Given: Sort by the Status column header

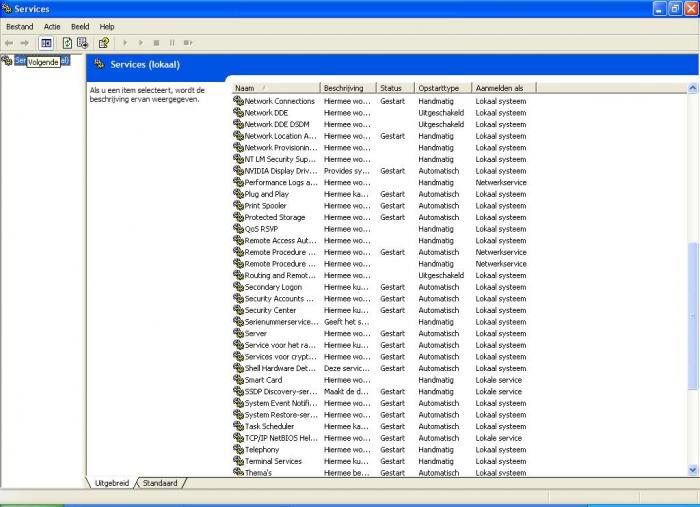Looking at the screenshot, I should (x=396, y=88).
